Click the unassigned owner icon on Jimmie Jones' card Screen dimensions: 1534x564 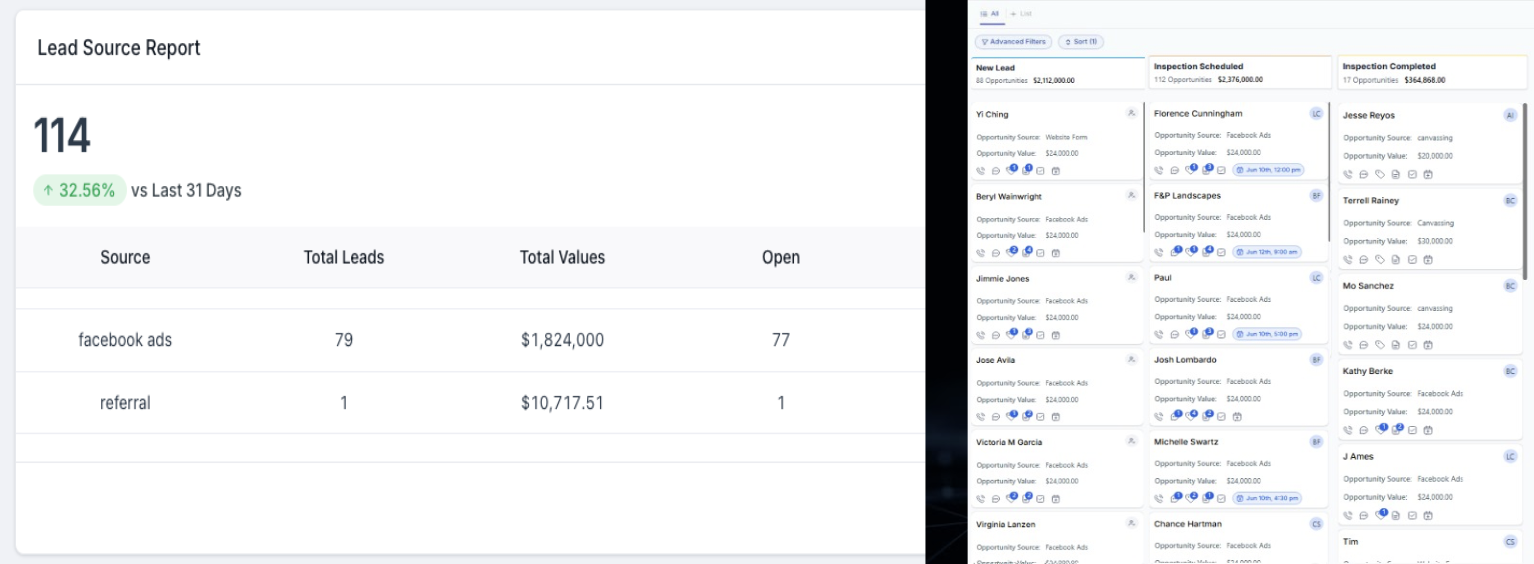coord(1131,278)
